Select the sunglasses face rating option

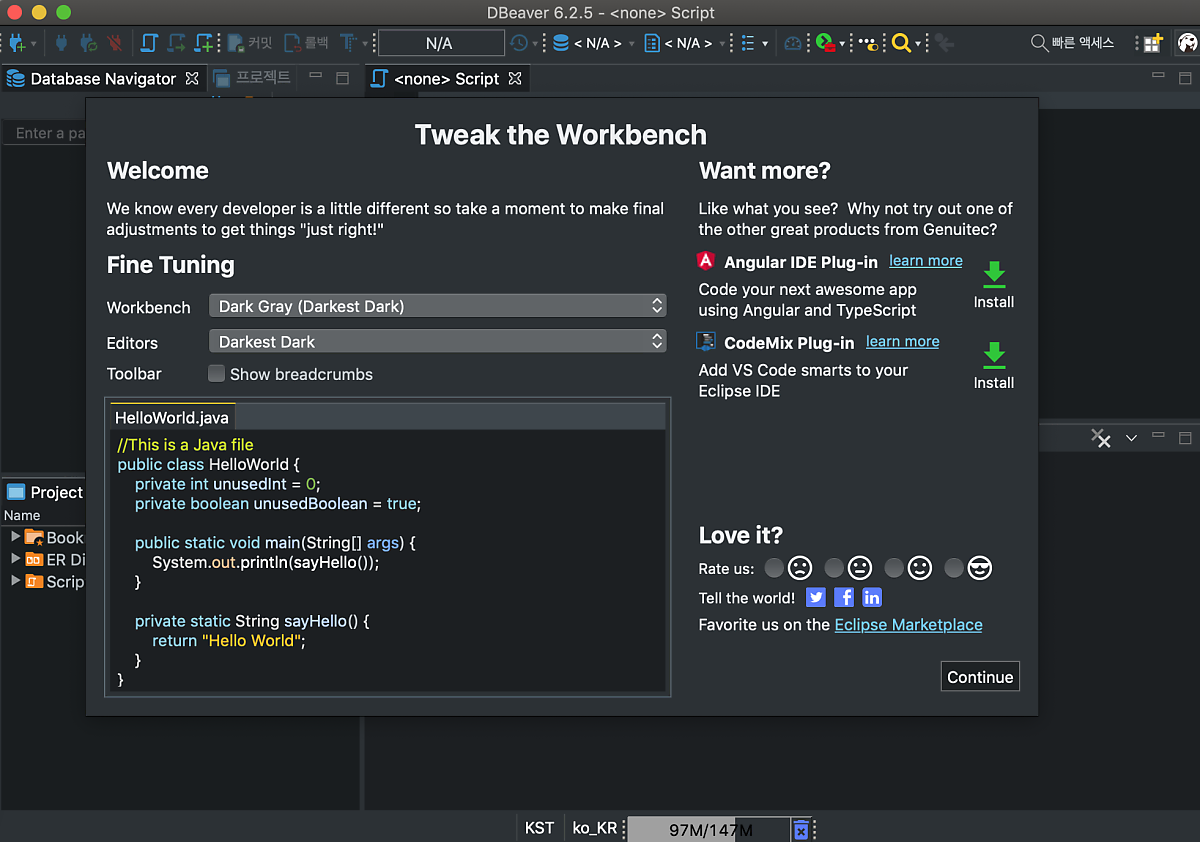(x=954, y=568)
